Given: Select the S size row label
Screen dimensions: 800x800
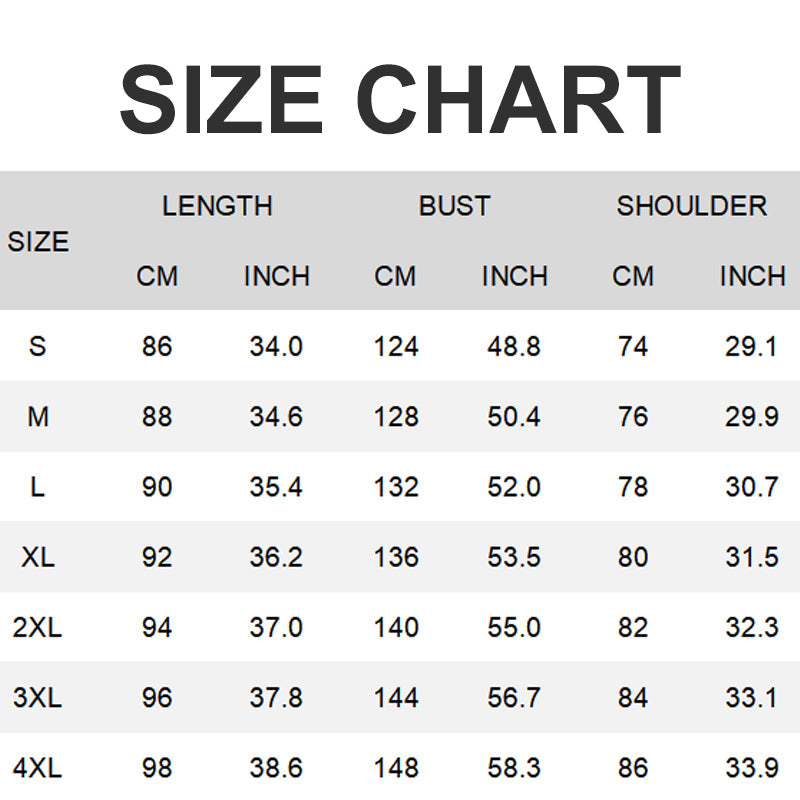Looking at the screenshot, I should pyautogui.click(x=38, y=347).
